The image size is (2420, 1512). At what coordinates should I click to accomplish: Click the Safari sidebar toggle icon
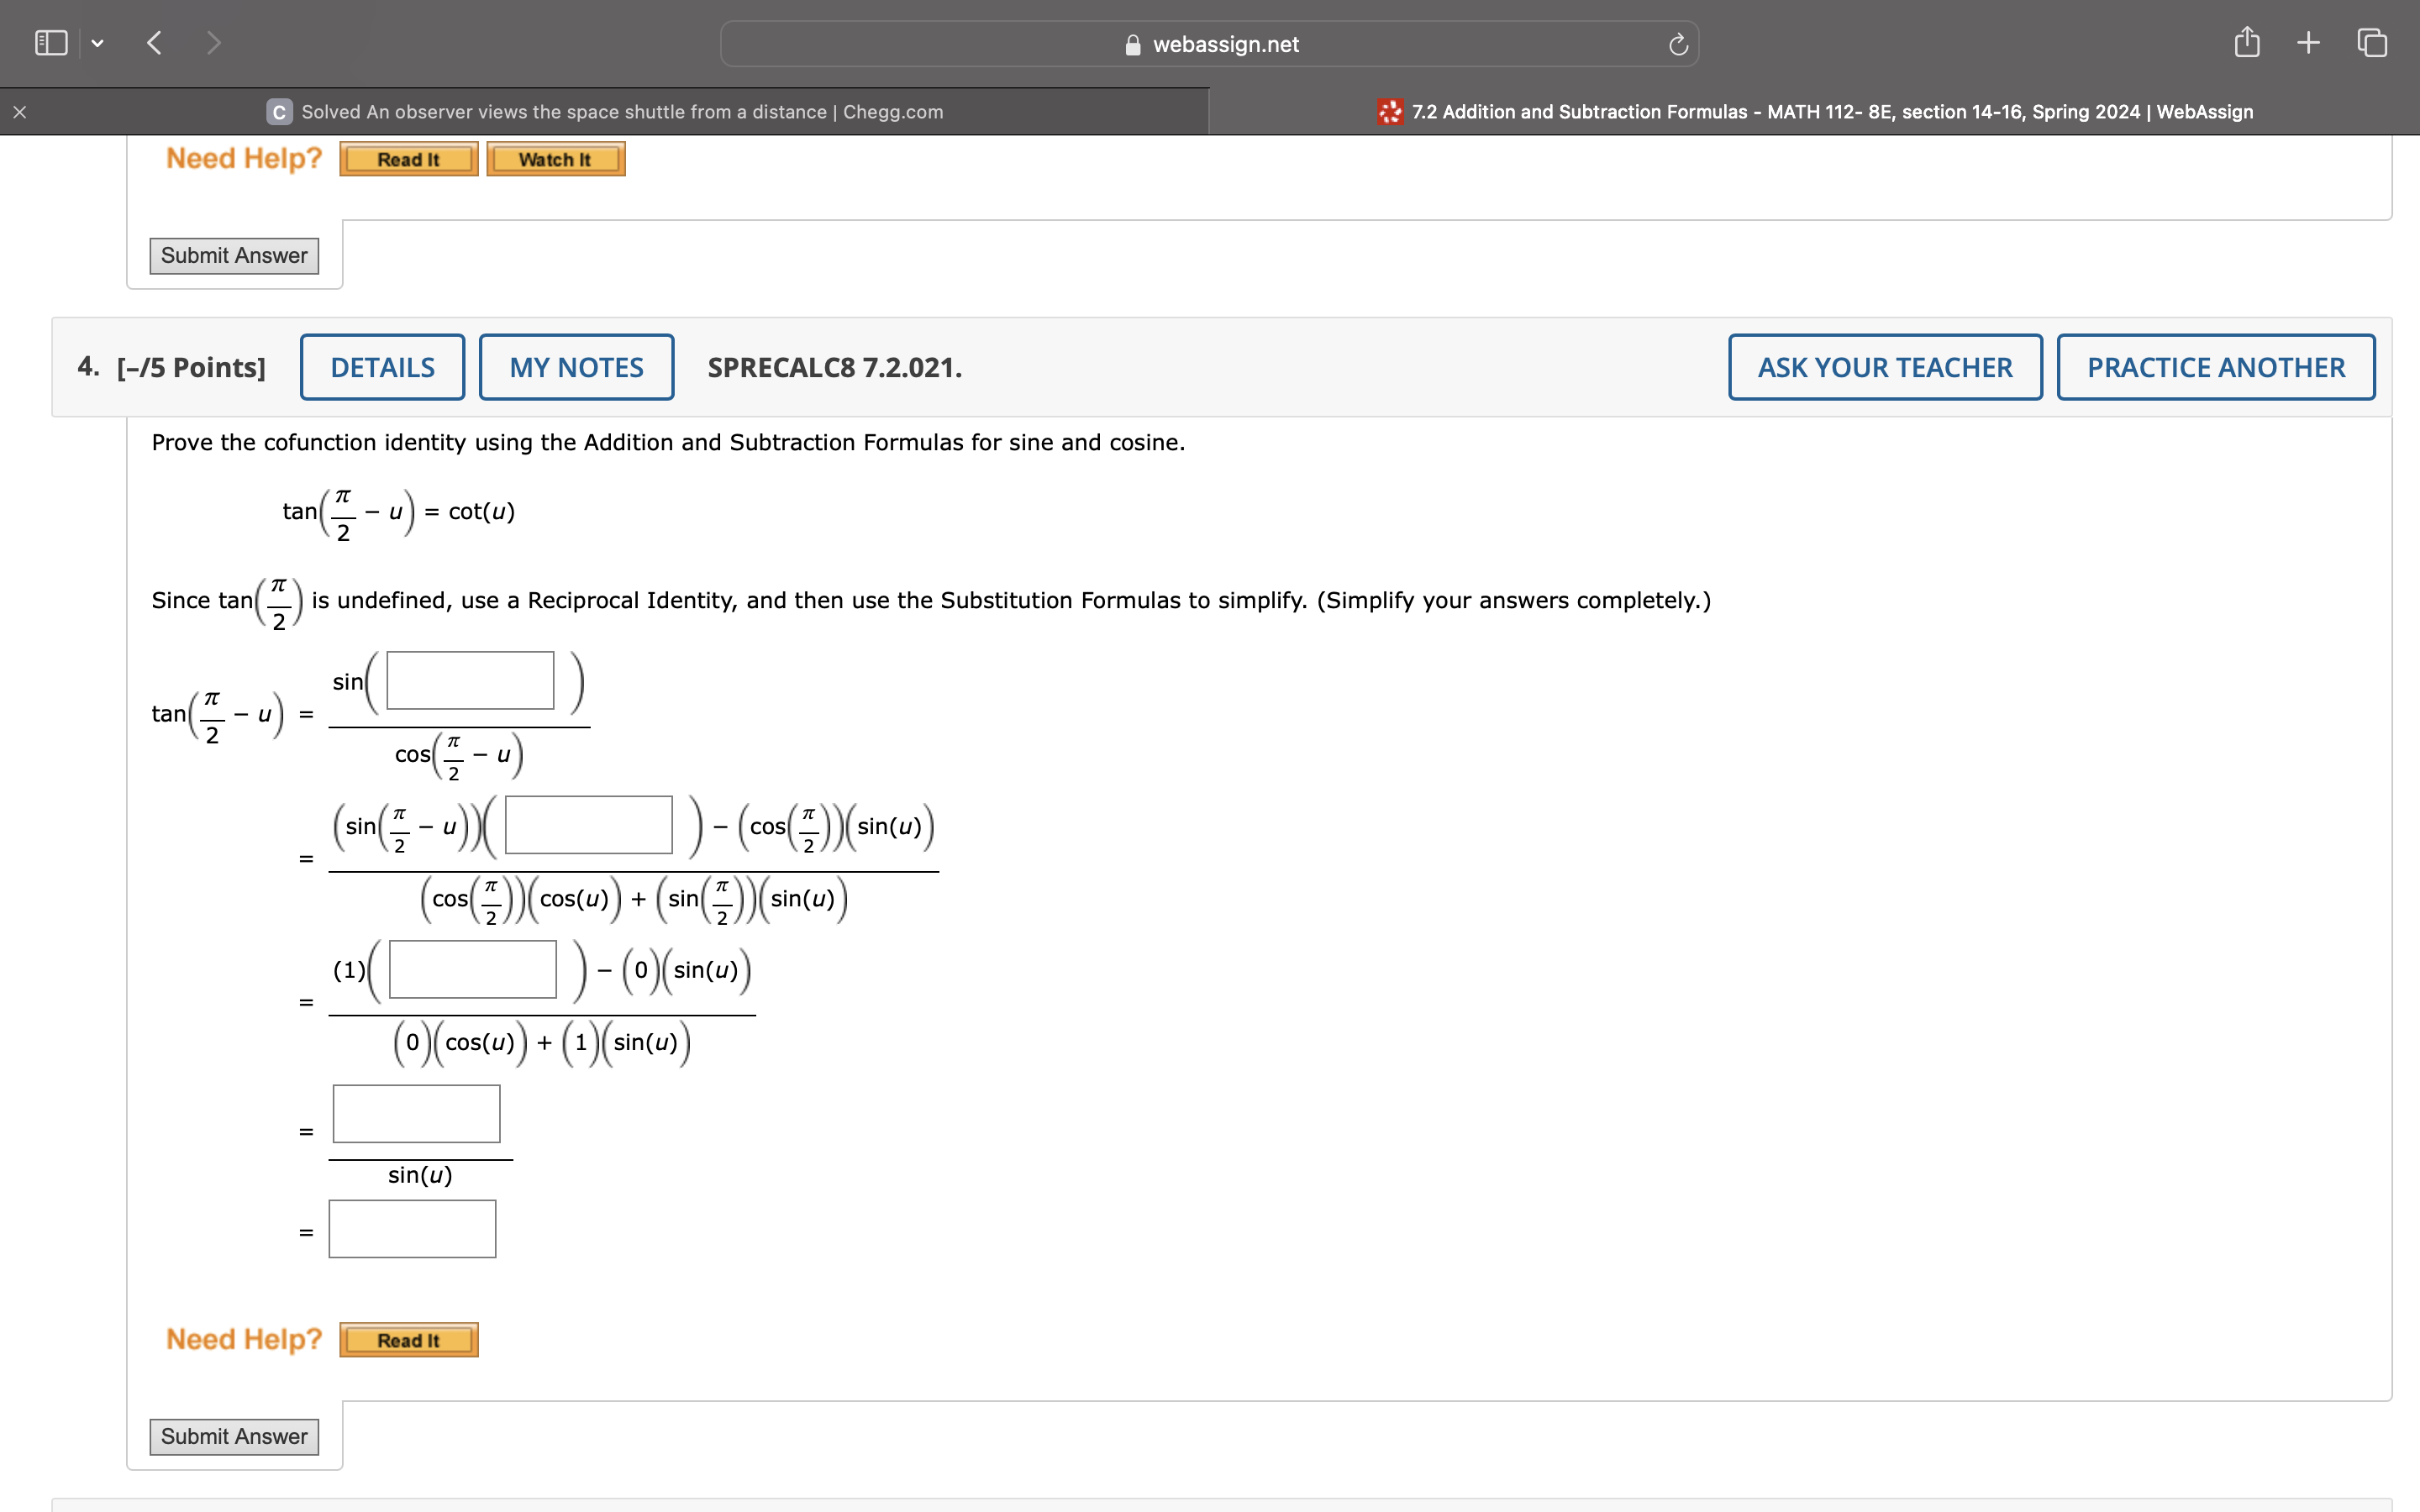click(x=51, y=43)
